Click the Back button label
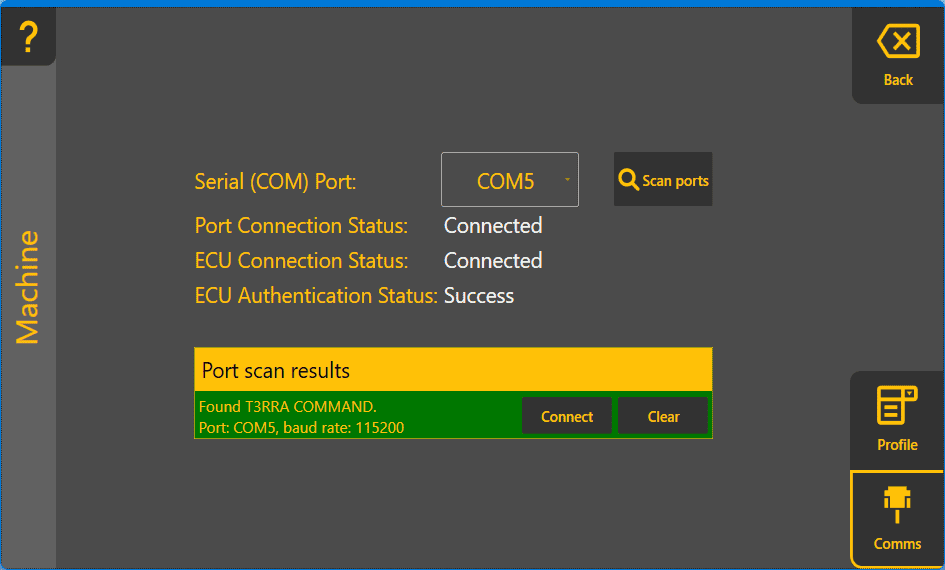The image size is (945, 570). [898, 80]
